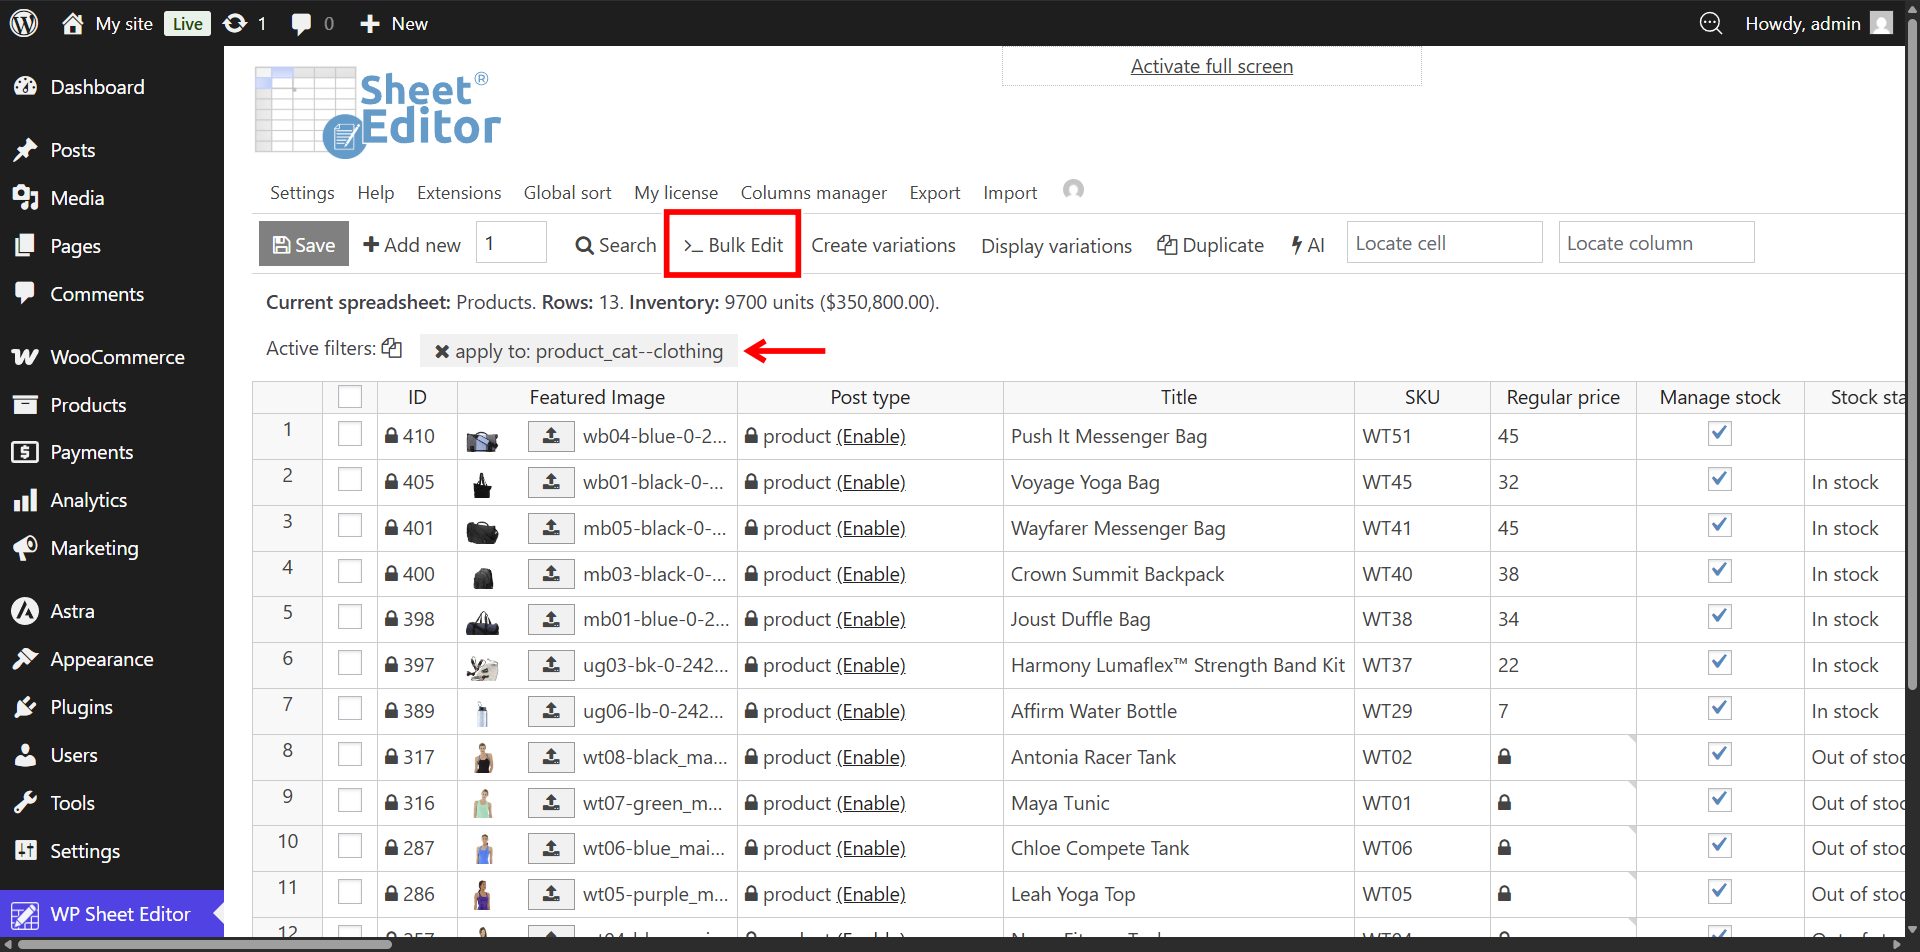Copy active filters icon
Image resolution: width=1920 pixels, height=952 pixels.
pyautogui.click(x=392, y=348)
